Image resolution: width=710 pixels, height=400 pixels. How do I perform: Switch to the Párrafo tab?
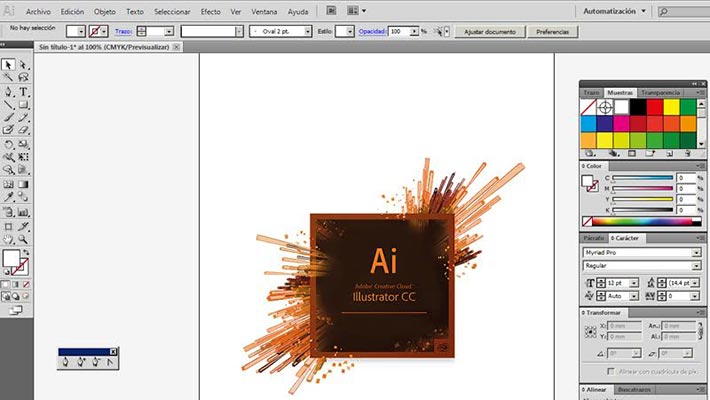point(594,238)
